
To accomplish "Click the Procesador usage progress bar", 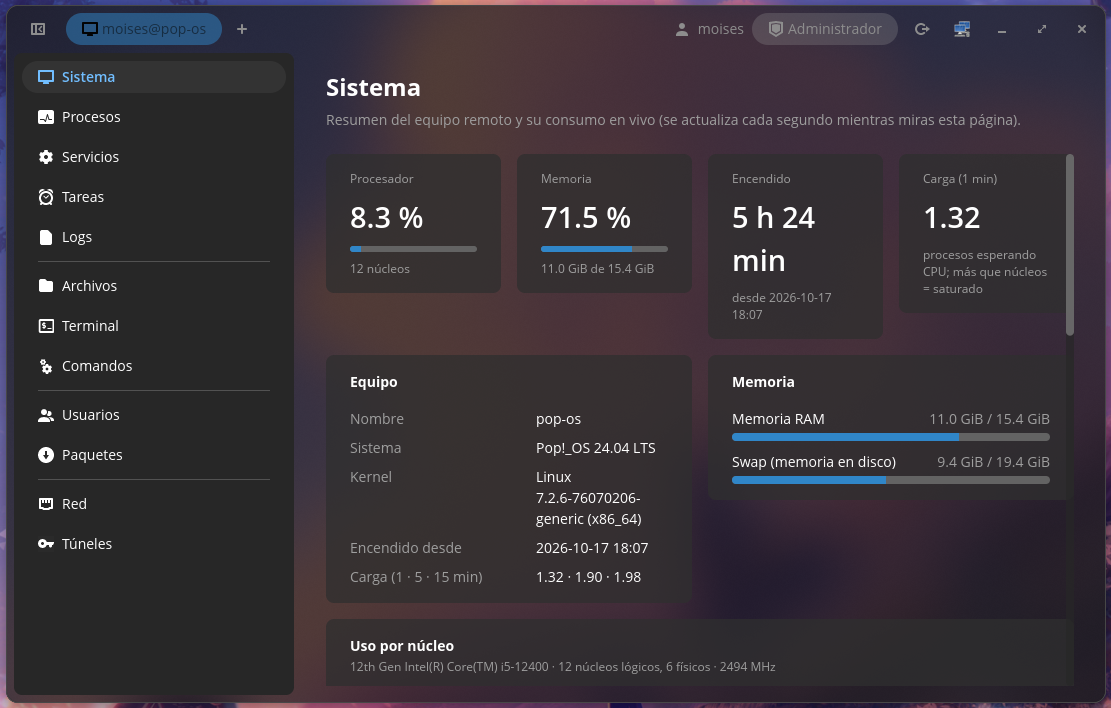I will 413,249.
